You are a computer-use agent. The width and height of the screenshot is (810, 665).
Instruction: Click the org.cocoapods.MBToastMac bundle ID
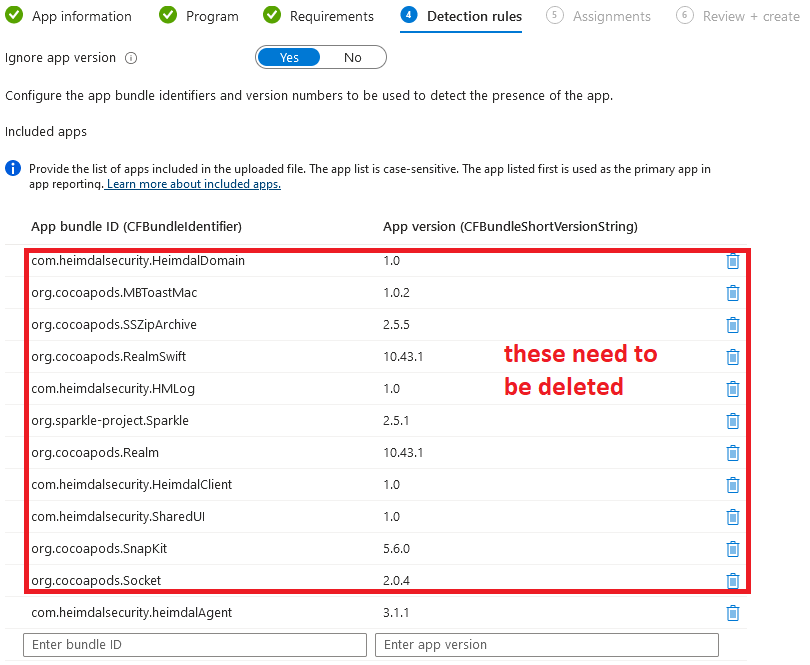coord(114,292)
